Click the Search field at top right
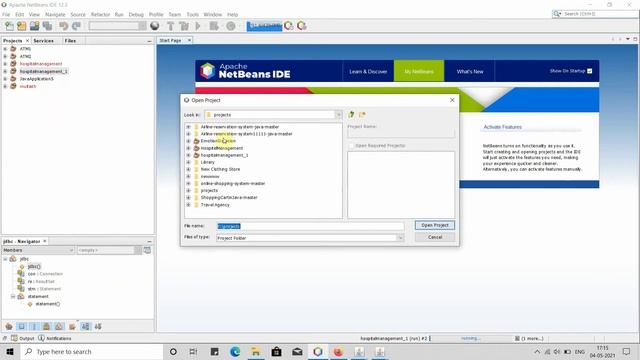 click(596, 14)
